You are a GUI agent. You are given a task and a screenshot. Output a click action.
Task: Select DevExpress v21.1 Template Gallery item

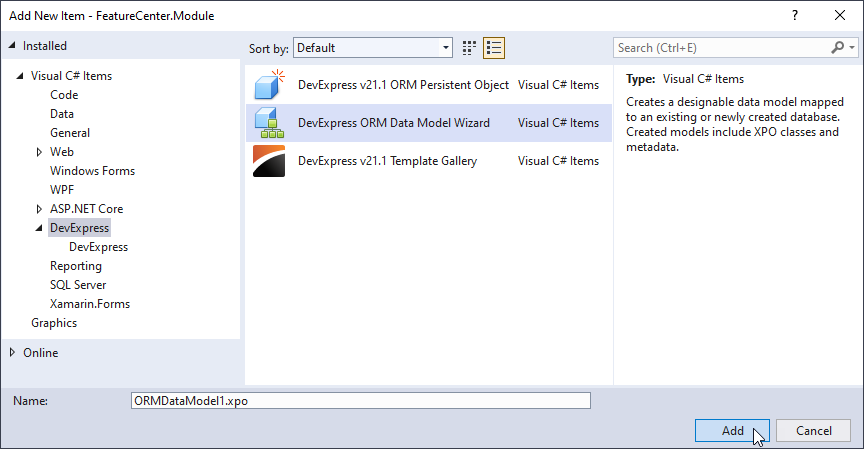429,161
